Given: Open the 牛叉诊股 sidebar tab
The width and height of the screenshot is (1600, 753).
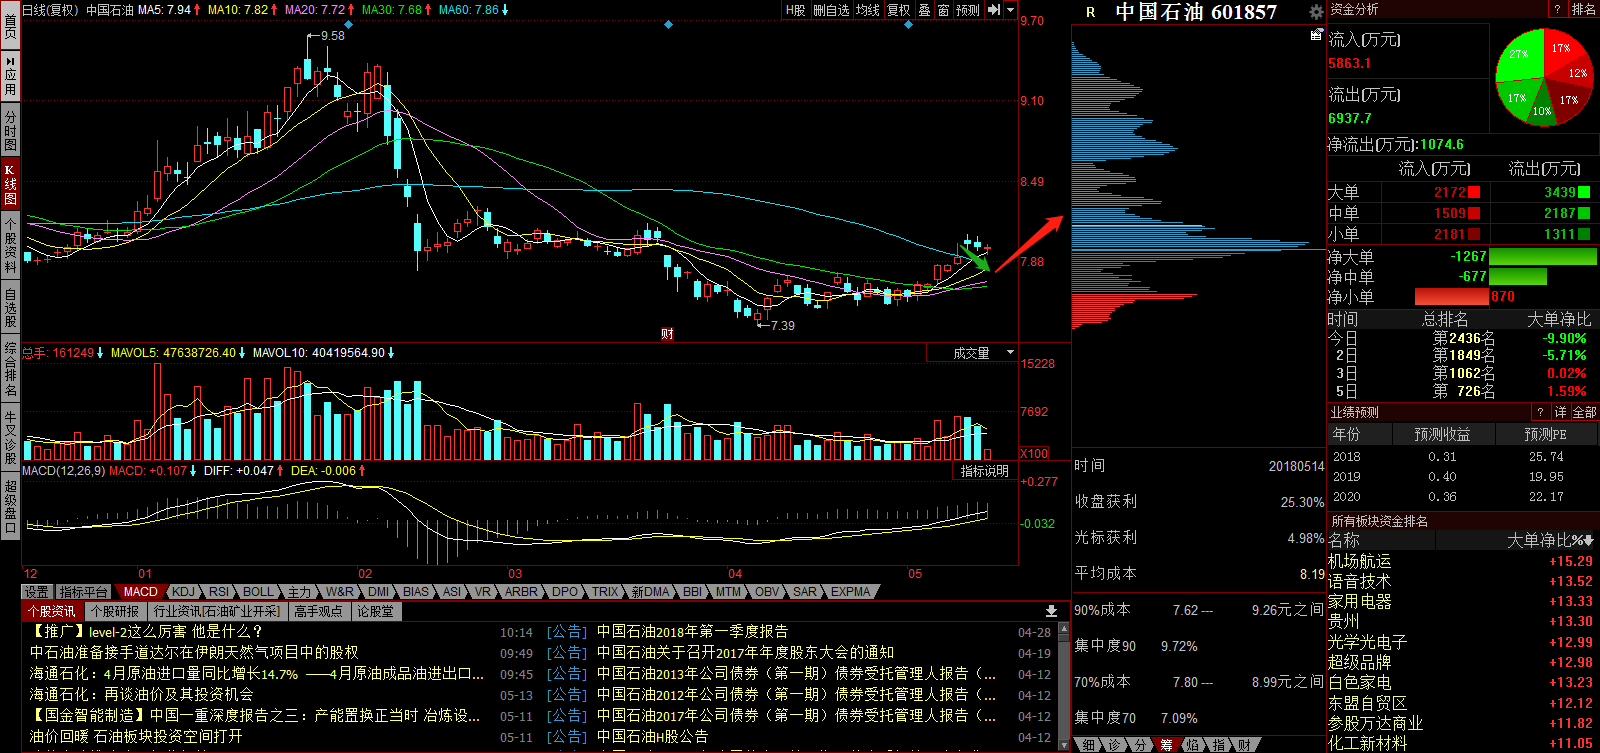Looking at the screenshot, I should [10, 437].
